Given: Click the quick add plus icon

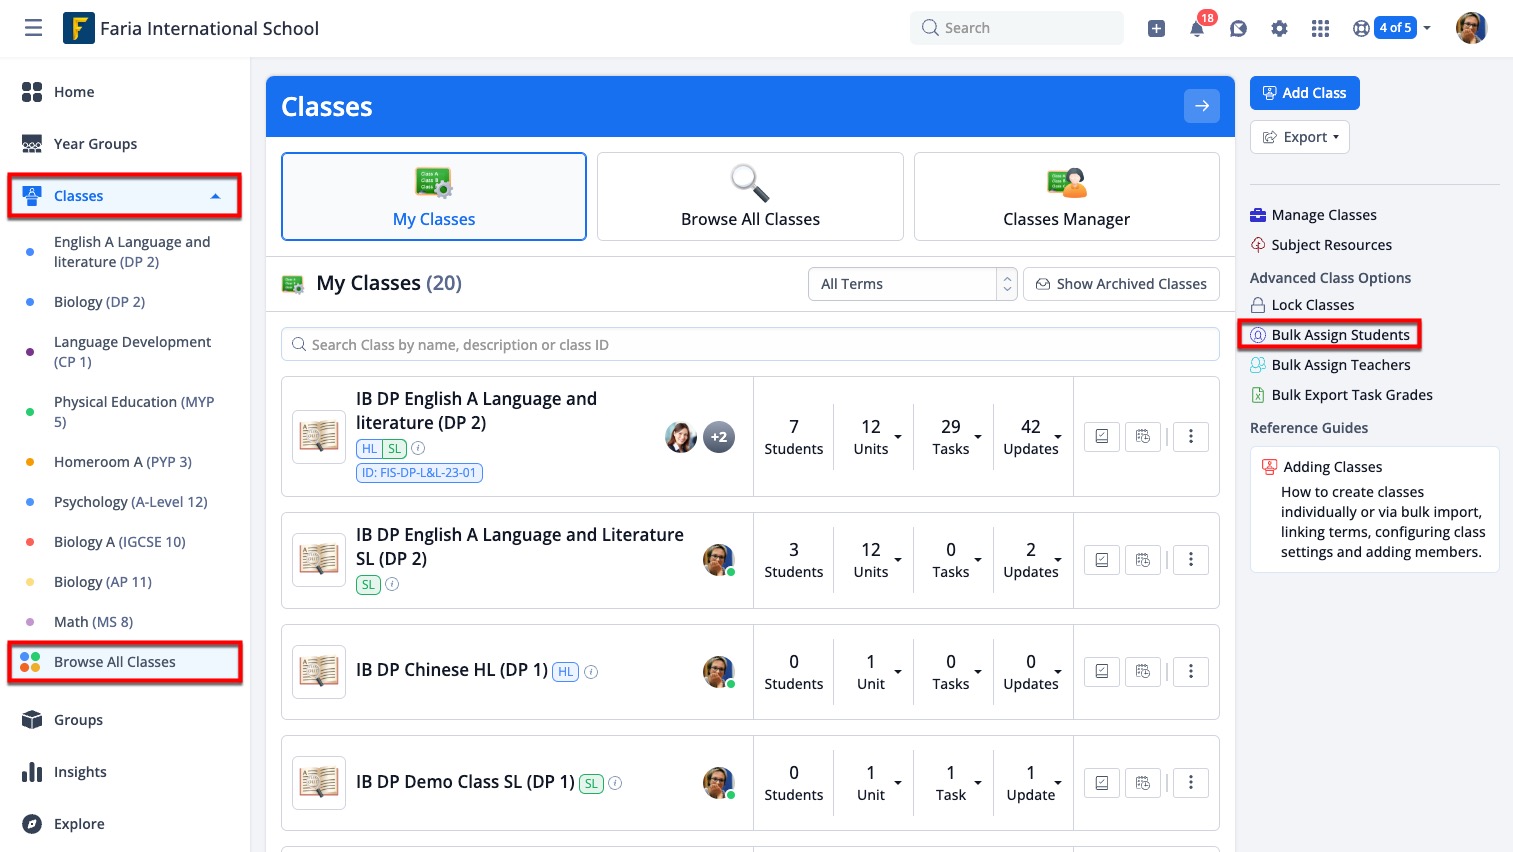Looking at the screenshot, I should point(1156,29).
